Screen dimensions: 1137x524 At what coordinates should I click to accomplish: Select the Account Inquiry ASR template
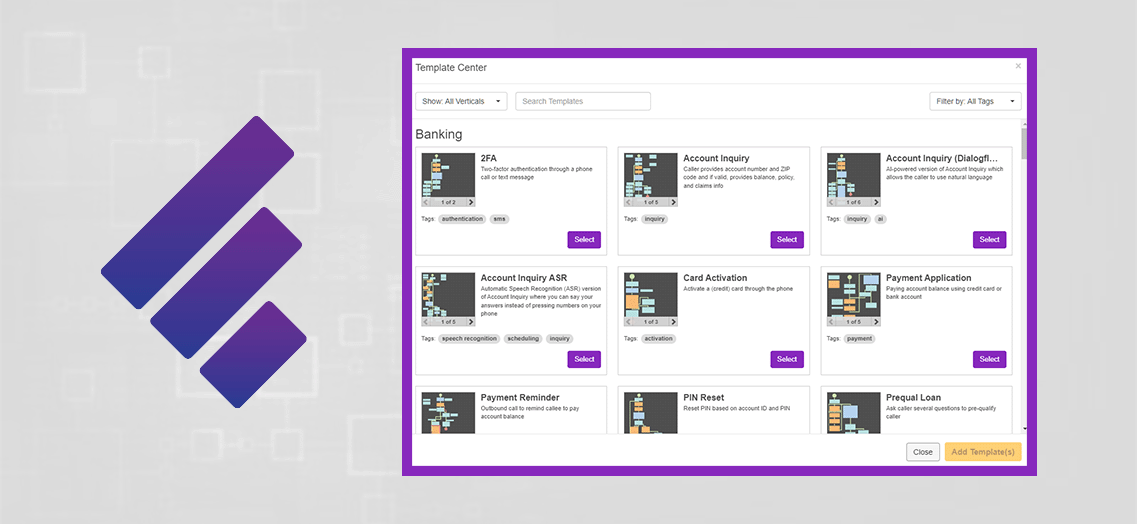click(584, 359)
